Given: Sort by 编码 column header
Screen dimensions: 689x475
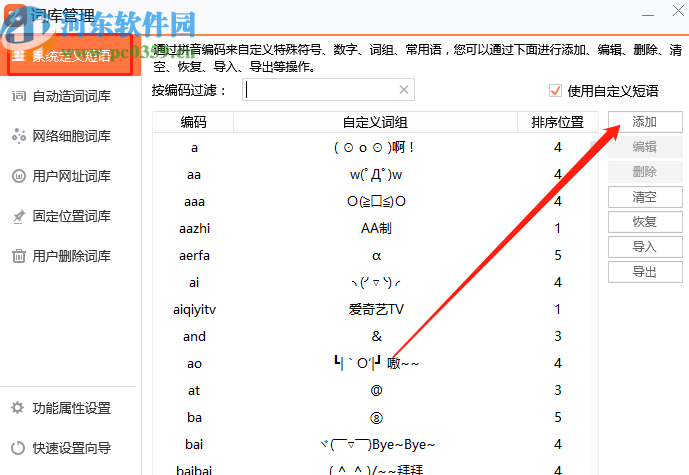Looking at the screenshot, I should [193, 122].
